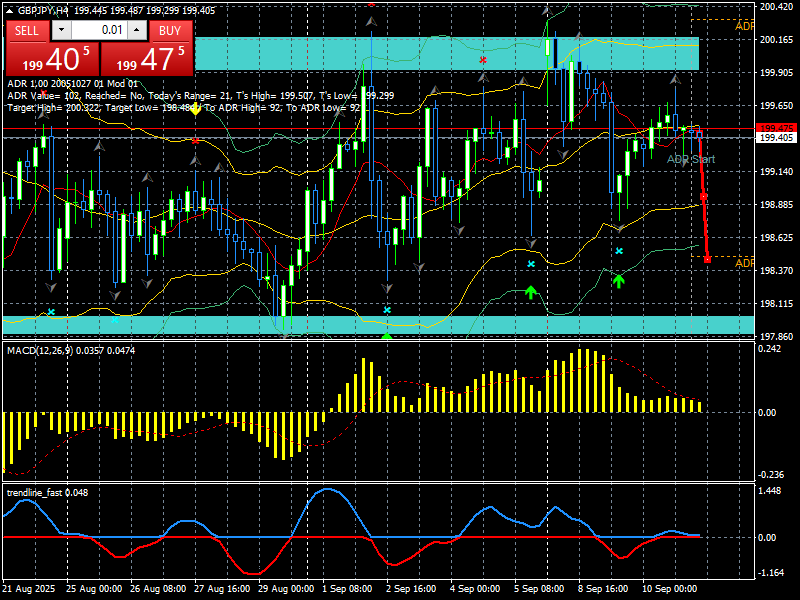The height and width of the screenshot is (600, 800).
Task: Click the 198.370 price scale value
Action: 777,270
